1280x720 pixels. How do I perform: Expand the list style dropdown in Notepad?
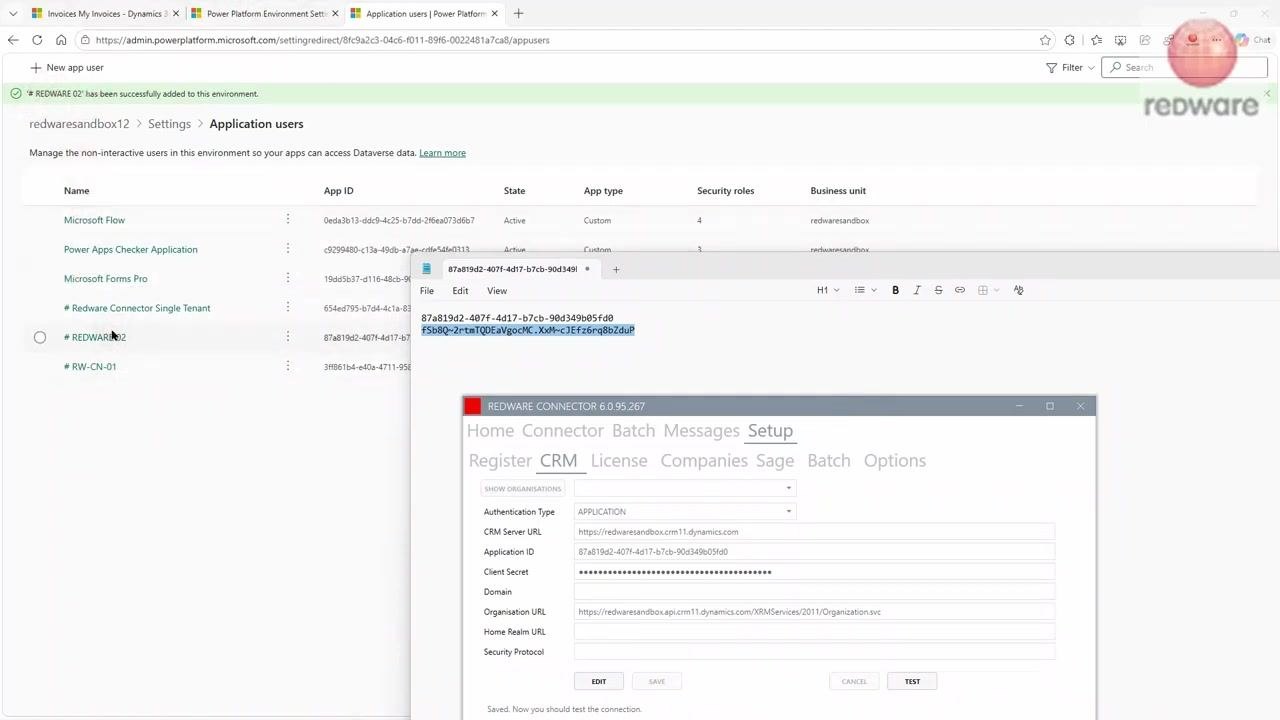click(x=866, y=290)
